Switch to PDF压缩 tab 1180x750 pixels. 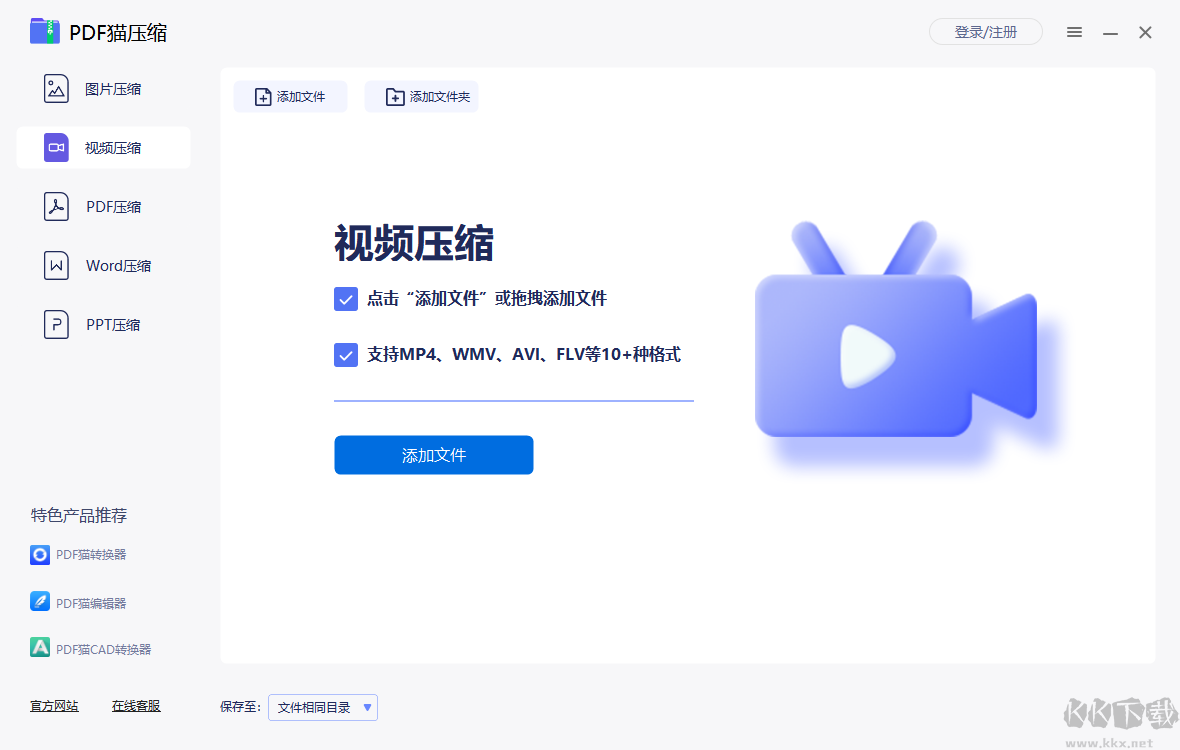[x=104, y=206]
